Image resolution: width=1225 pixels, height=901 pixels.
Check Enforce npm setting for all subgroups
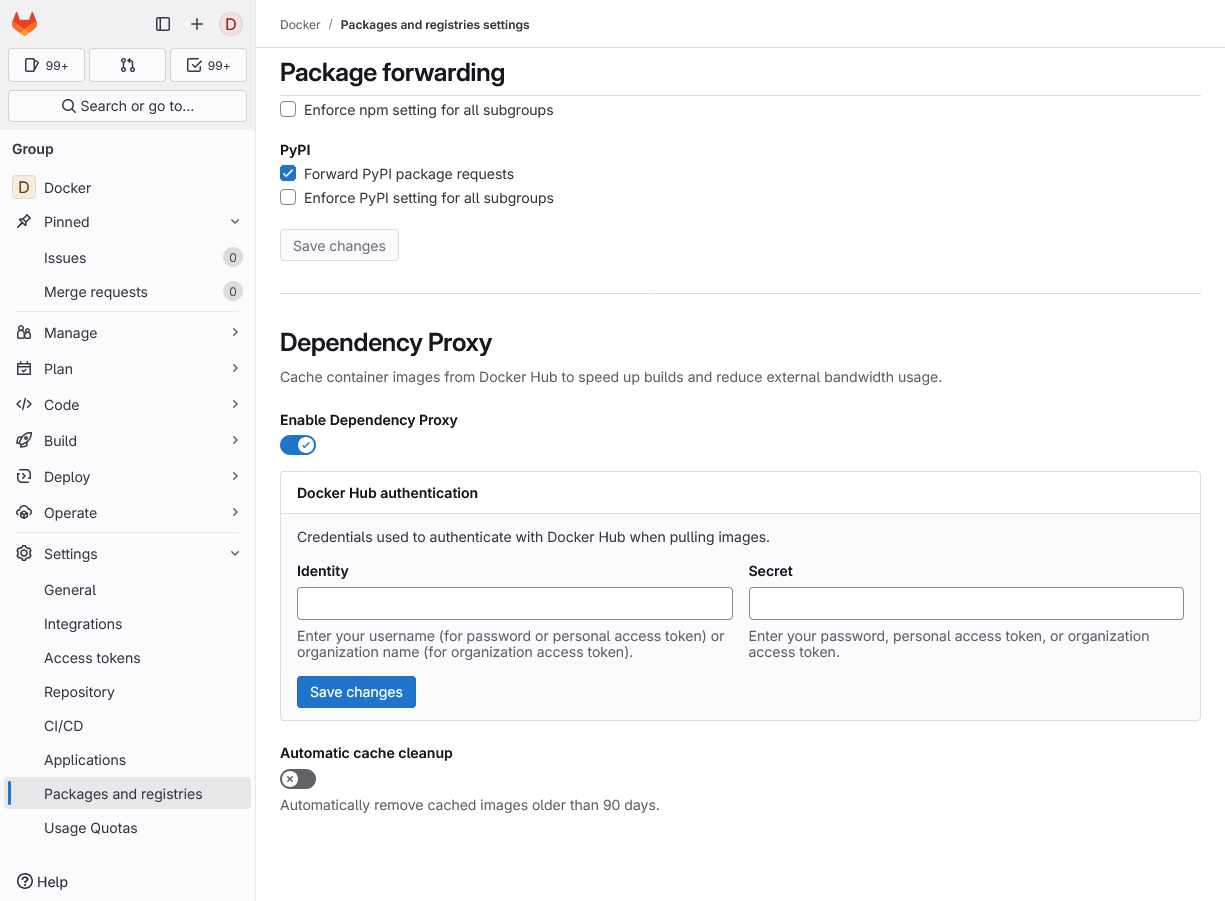(288, 110)
